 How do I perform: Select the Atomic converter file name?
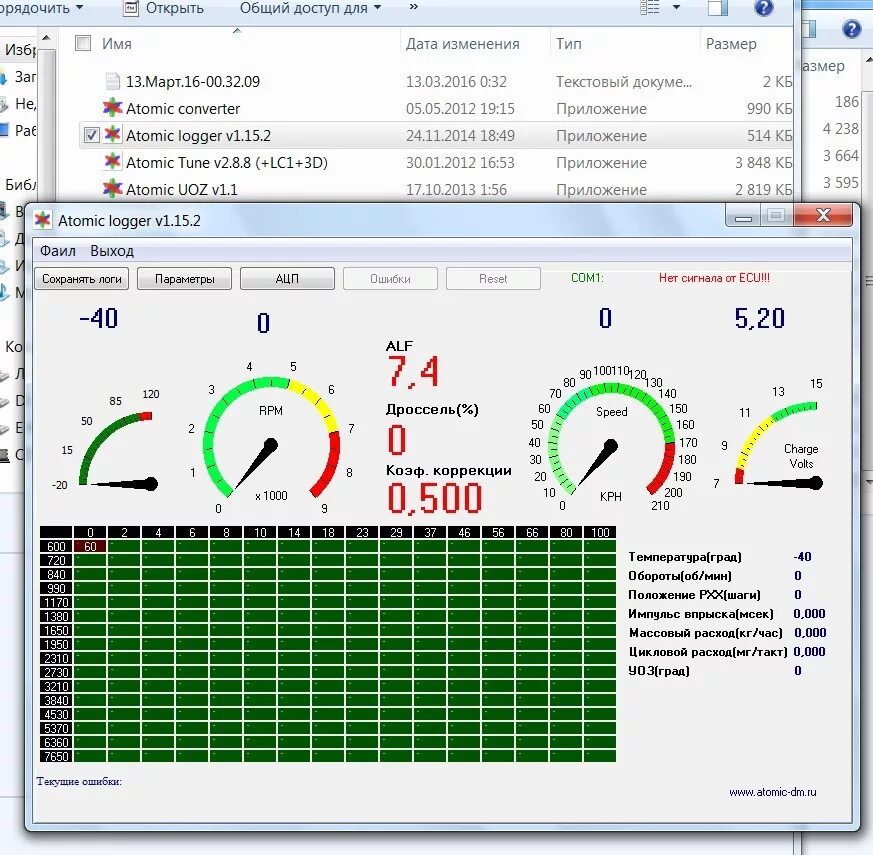pos(183,109)
